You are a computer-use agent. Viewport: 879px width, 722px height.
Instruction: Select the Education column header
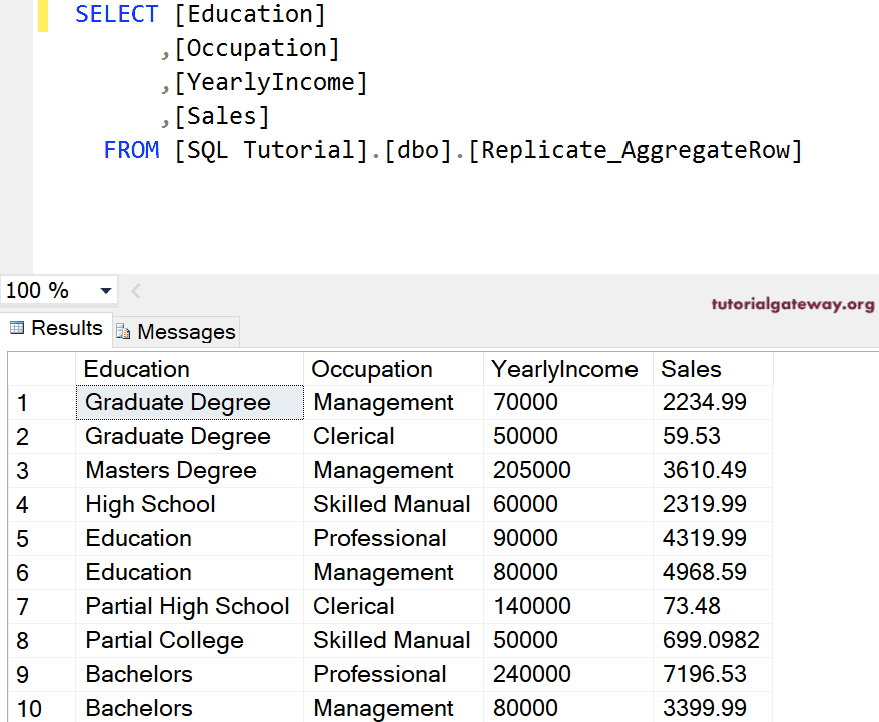point(136,369)
